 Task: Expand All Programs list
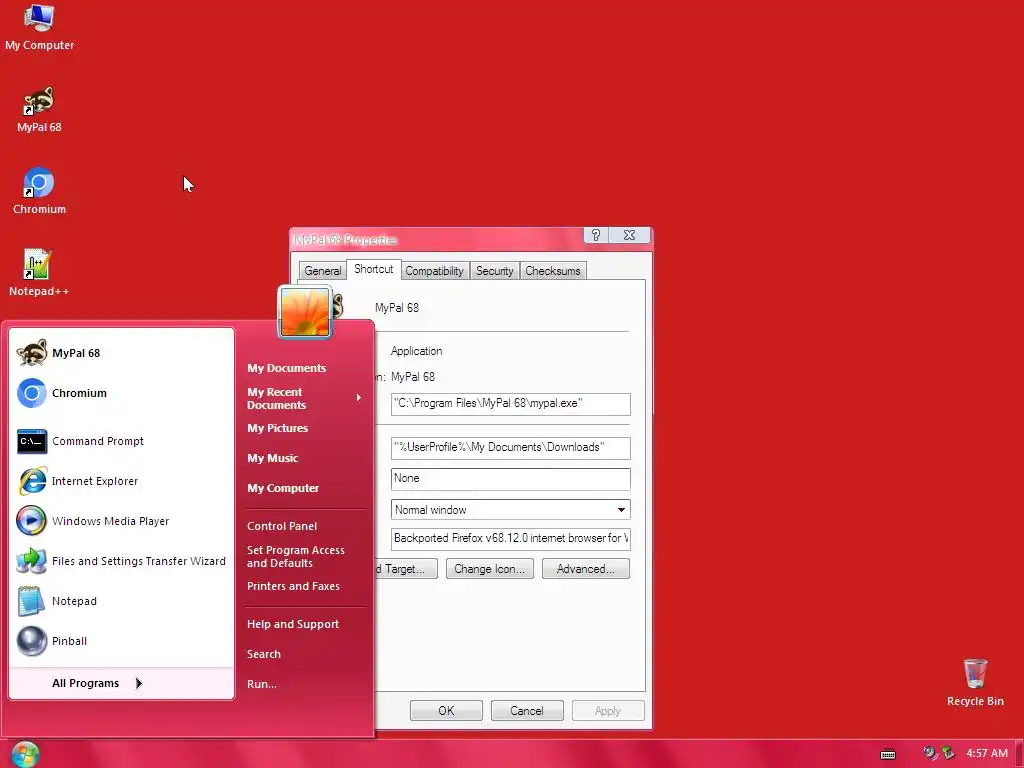point(122,683)
